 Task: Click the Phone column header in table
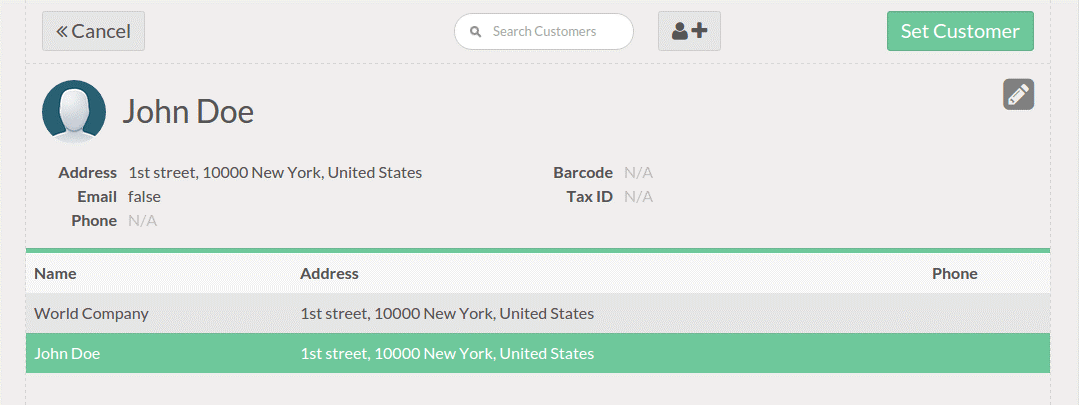click(x=954, y=274)
